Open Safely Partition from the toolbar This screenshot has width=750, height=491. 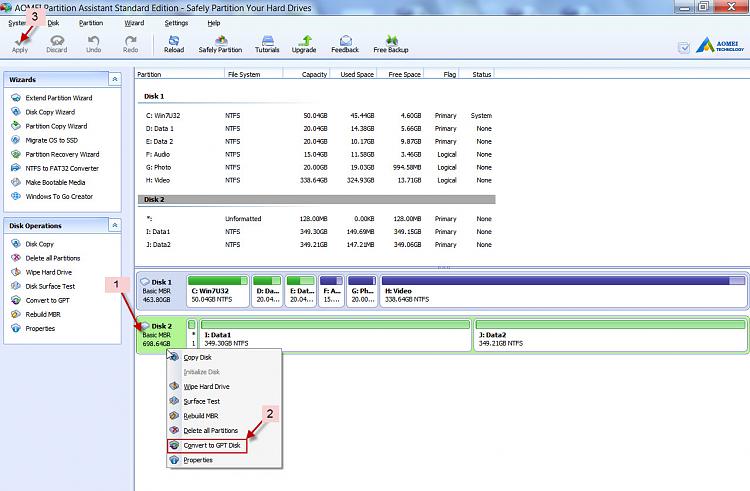220,44
